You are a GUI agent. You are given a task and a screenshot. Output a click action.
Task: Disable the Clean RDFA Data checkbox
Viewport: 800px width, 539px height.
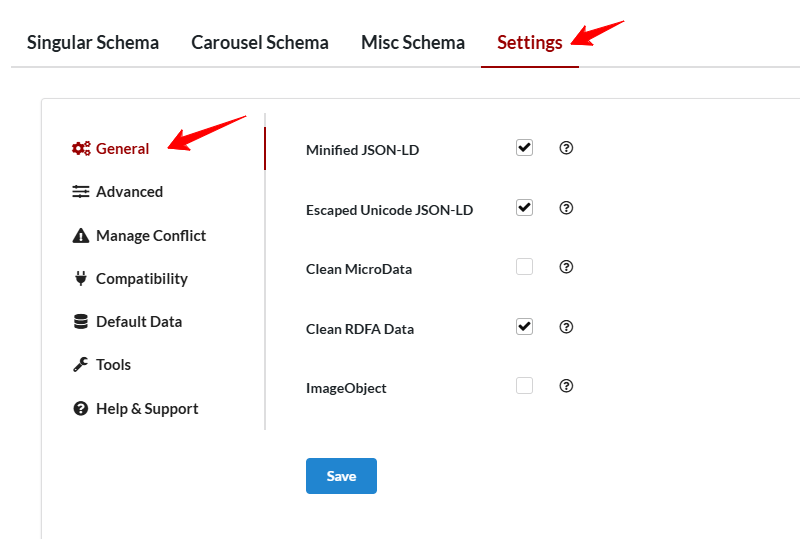pos(524,327)
